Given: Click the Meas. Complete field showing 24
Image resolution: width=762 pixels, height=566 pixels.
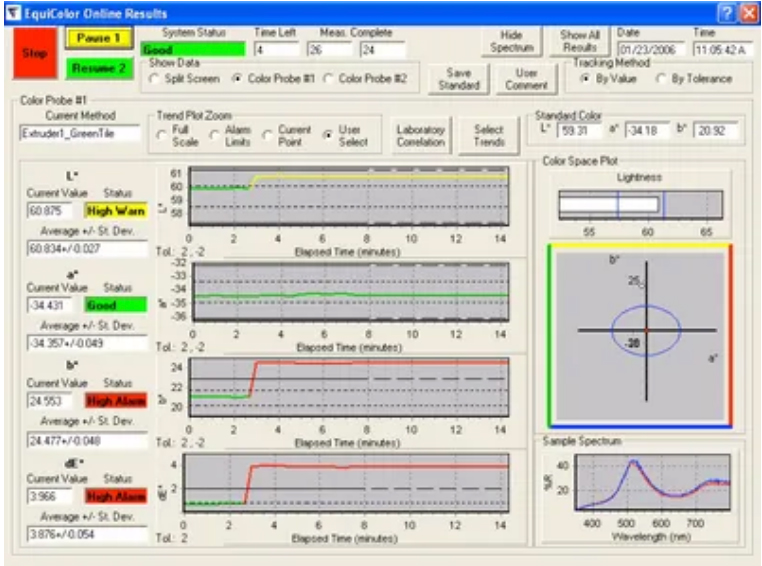Looking at the screenshot, I should pyautogui.click(x=382, y=50).
